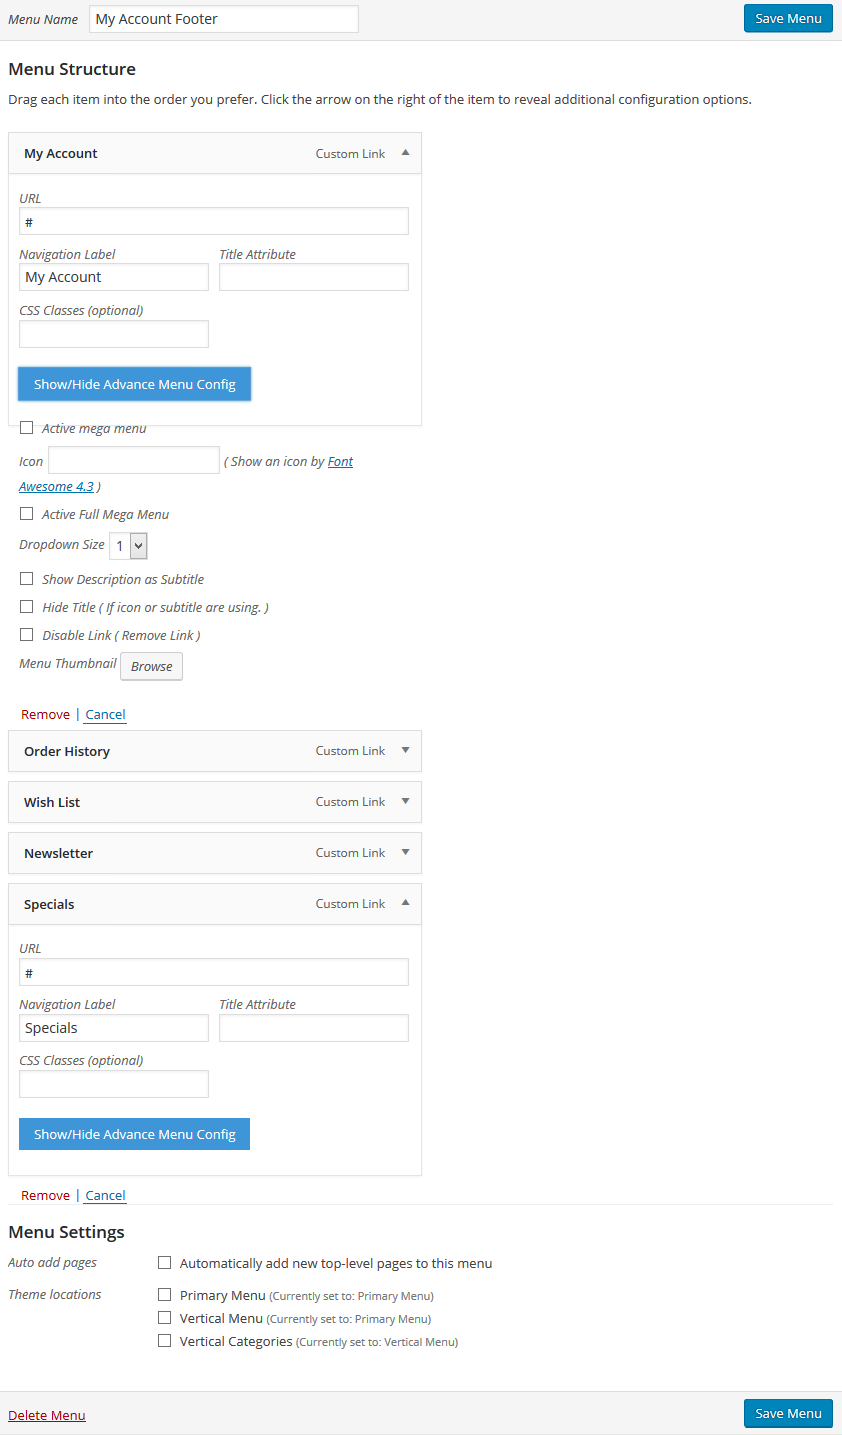Image resolution: width=842 pixels, height=1435 pixels.
Task: Open the Font Awesome 4.3 link
Action: [186, 474]
